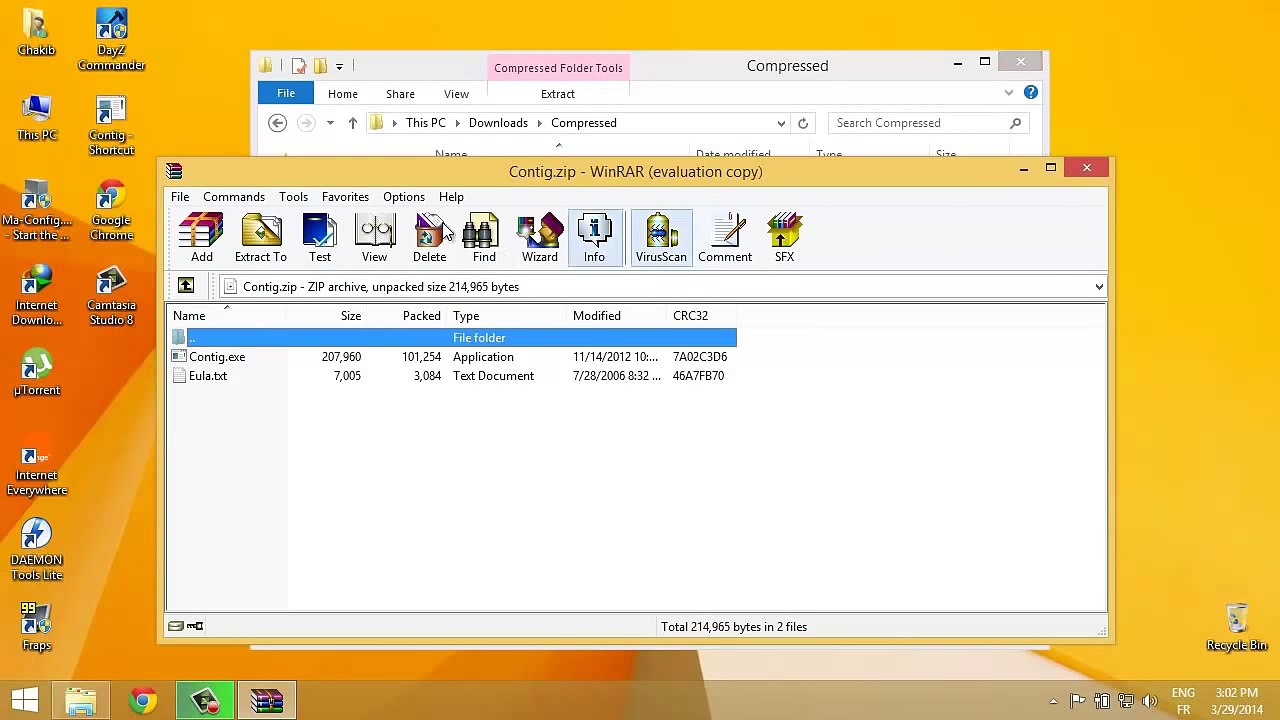Click This PC in the Explorer breadcrumb
The width and height of the screenshot is (1280, 720).
pos(426,123)
